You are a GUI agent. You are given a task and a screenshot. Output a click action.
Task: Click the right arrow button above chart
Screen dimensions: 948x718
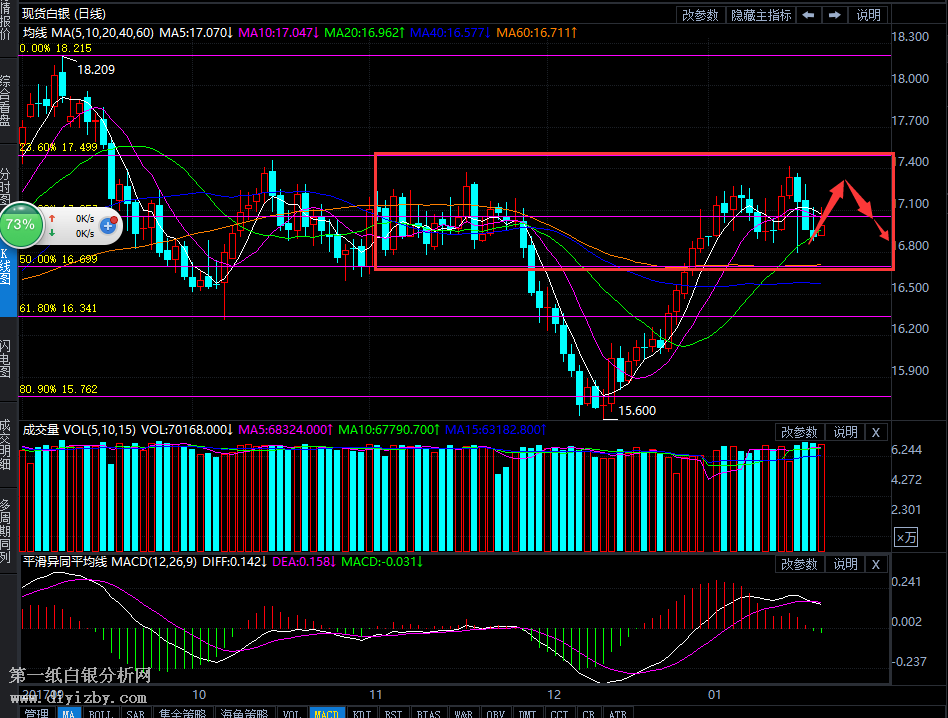point(834,15)
